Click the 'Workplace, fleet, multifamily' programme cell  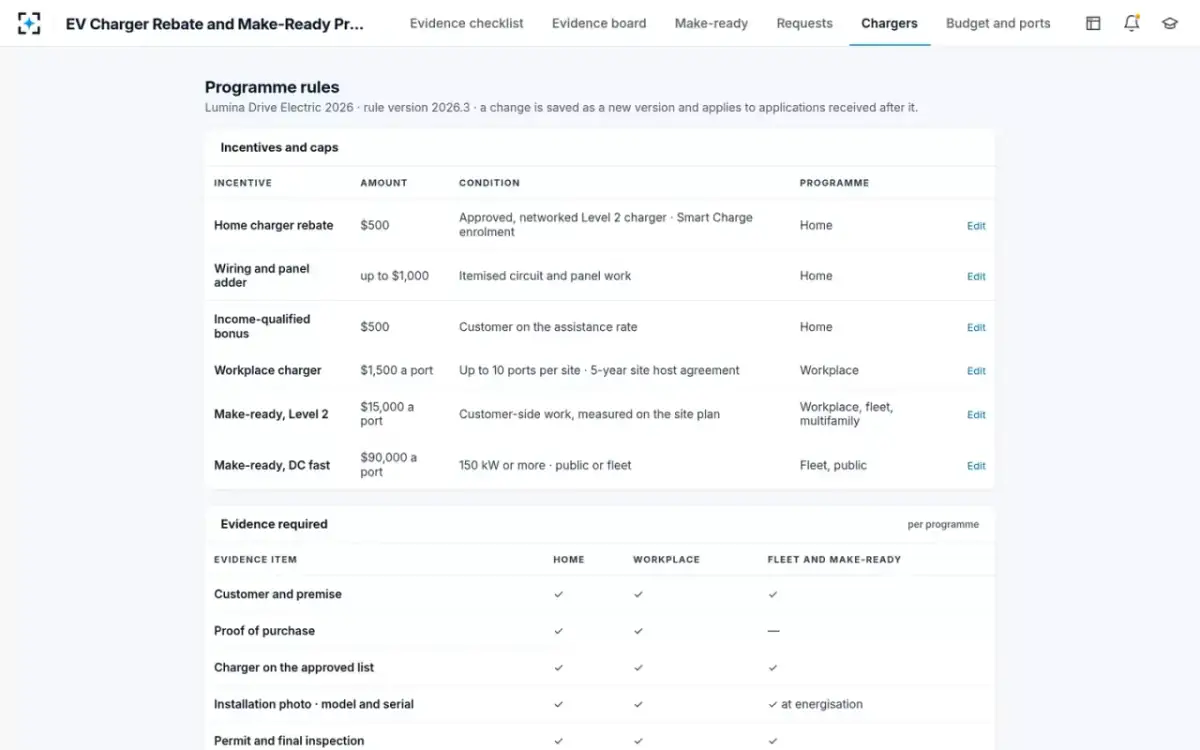pos(846,414)
